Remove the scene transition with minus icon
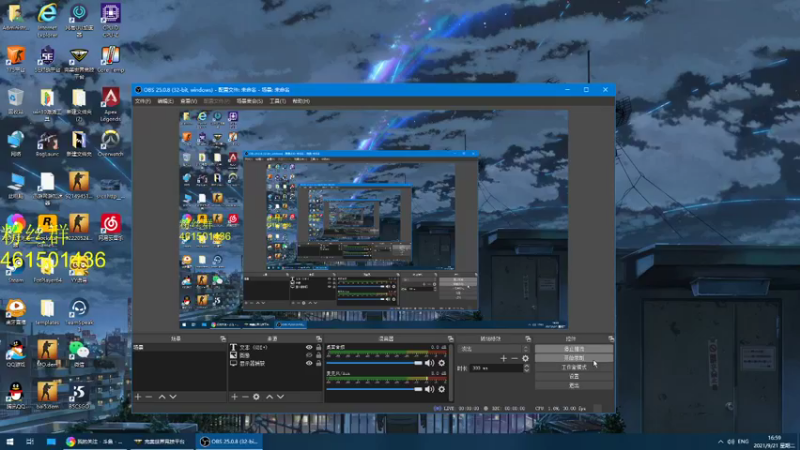This screenshot has width=800, height=450. click(x=514, y=358)
